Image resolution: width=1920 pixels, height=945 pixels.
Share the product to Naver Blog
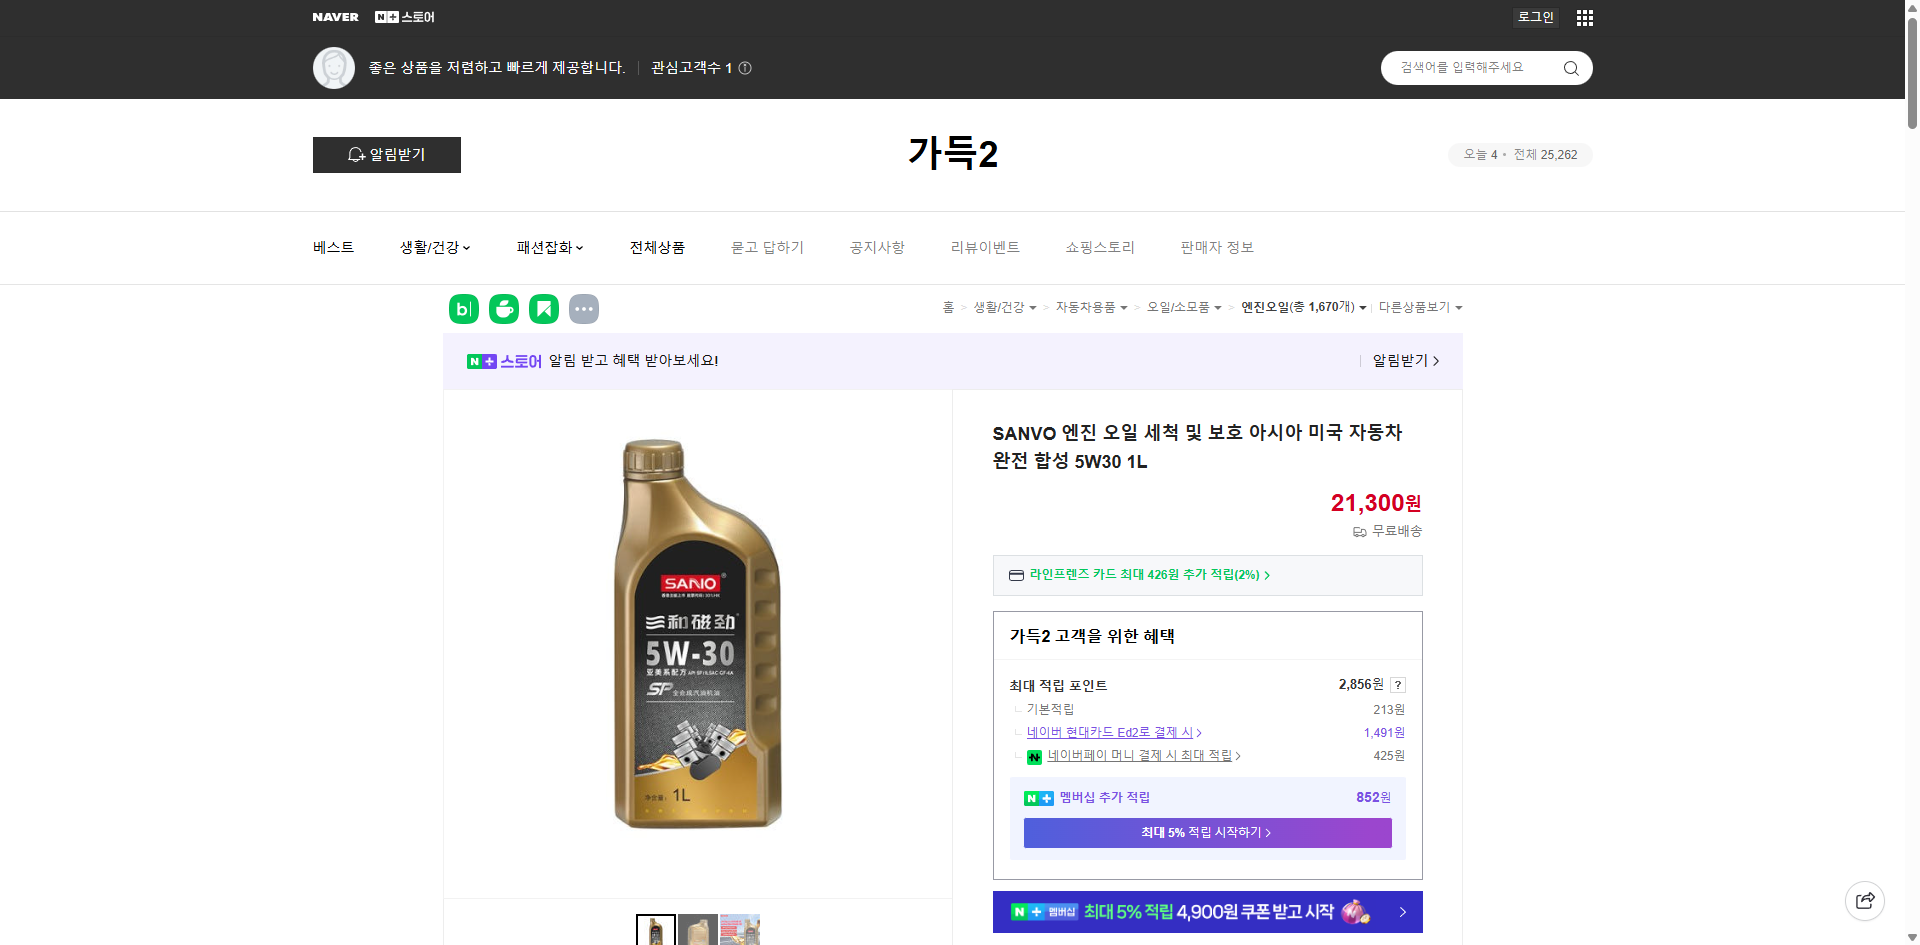463,308
